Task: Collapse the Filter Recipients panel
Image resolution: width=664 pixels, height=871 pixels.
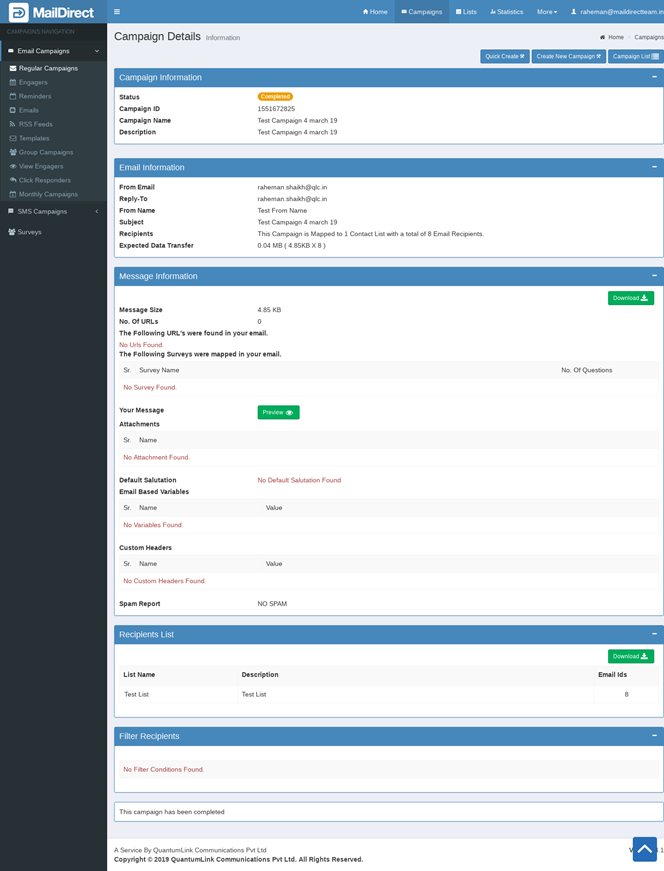Action: pyautogui.click(x=654, y=736)
